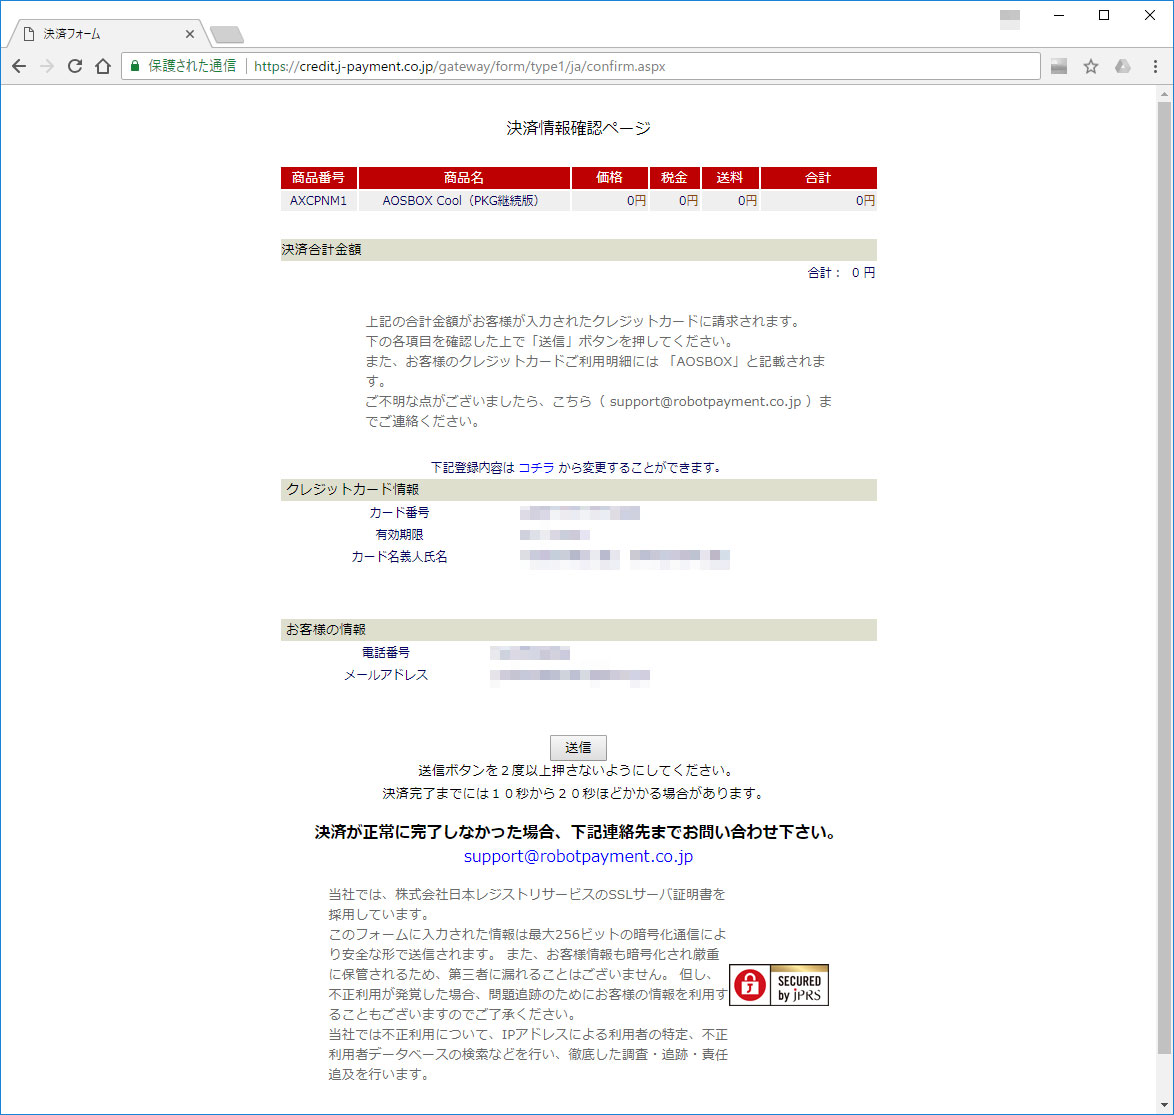Viewport: 1174px width, 1115px height.
Task: Click the お客様の情報 section header
Action: coord(579,630)
